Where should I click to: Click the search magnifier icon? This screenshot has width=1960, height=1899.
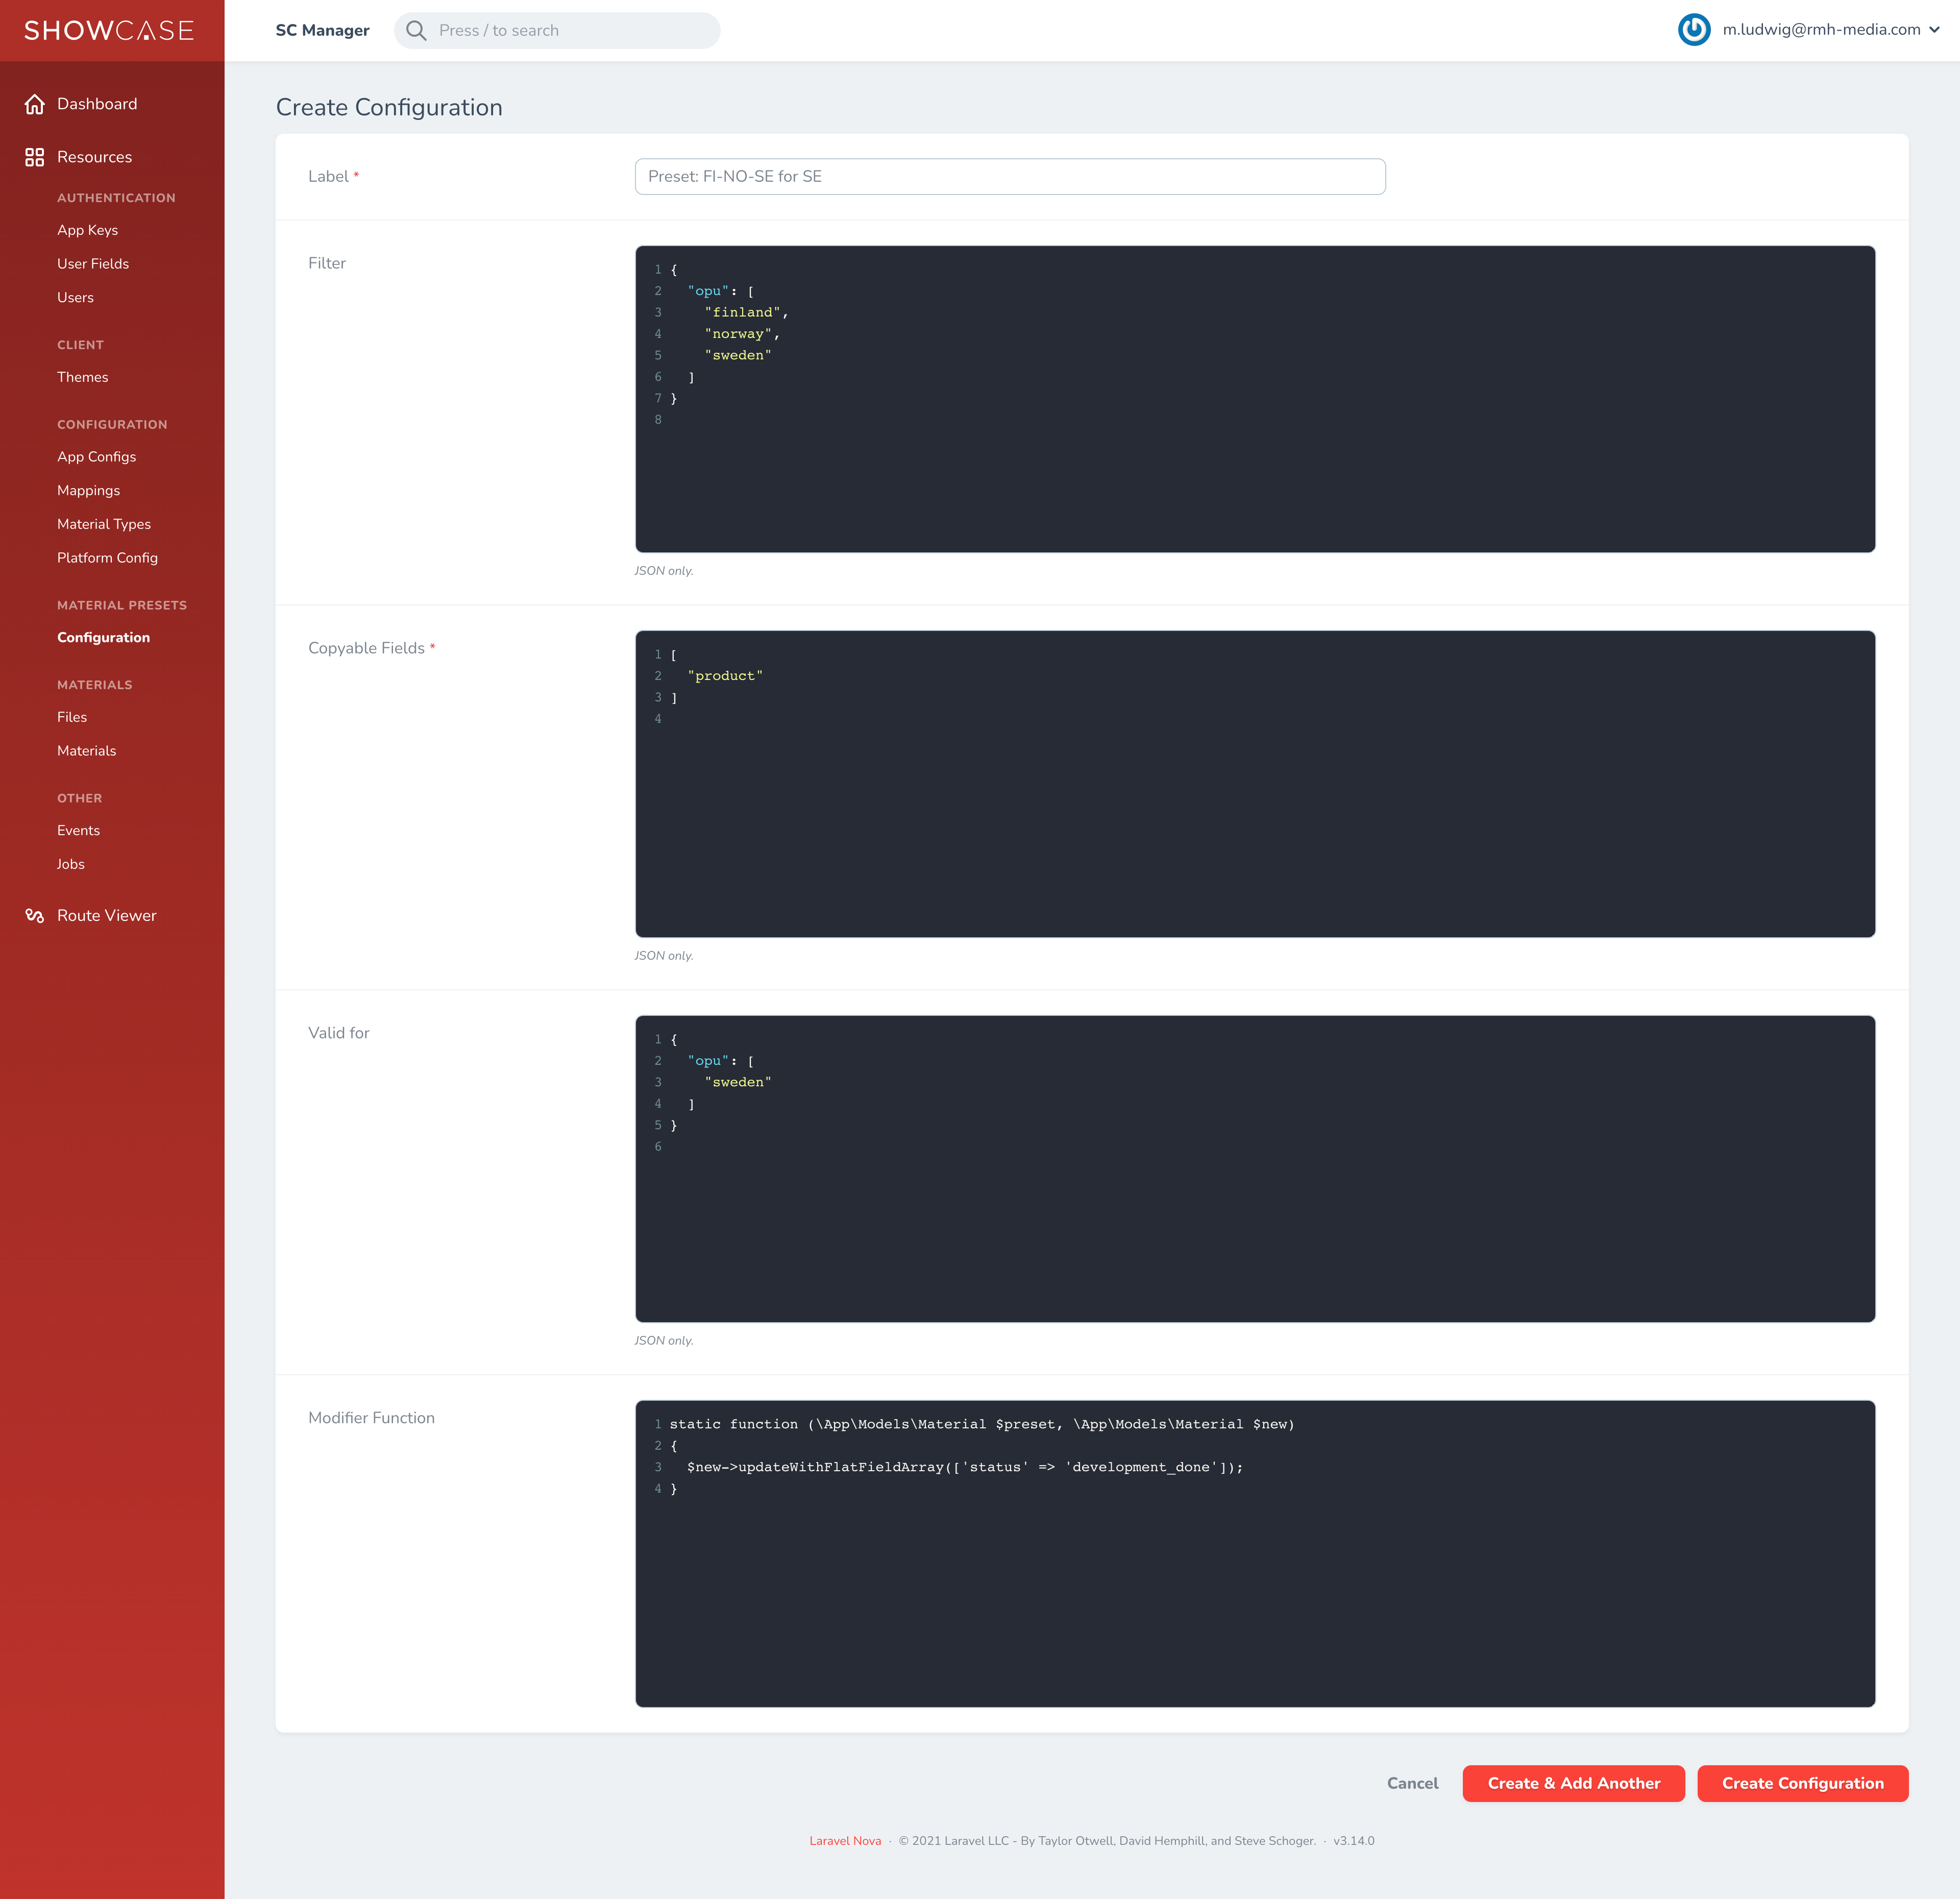[416, 31]
